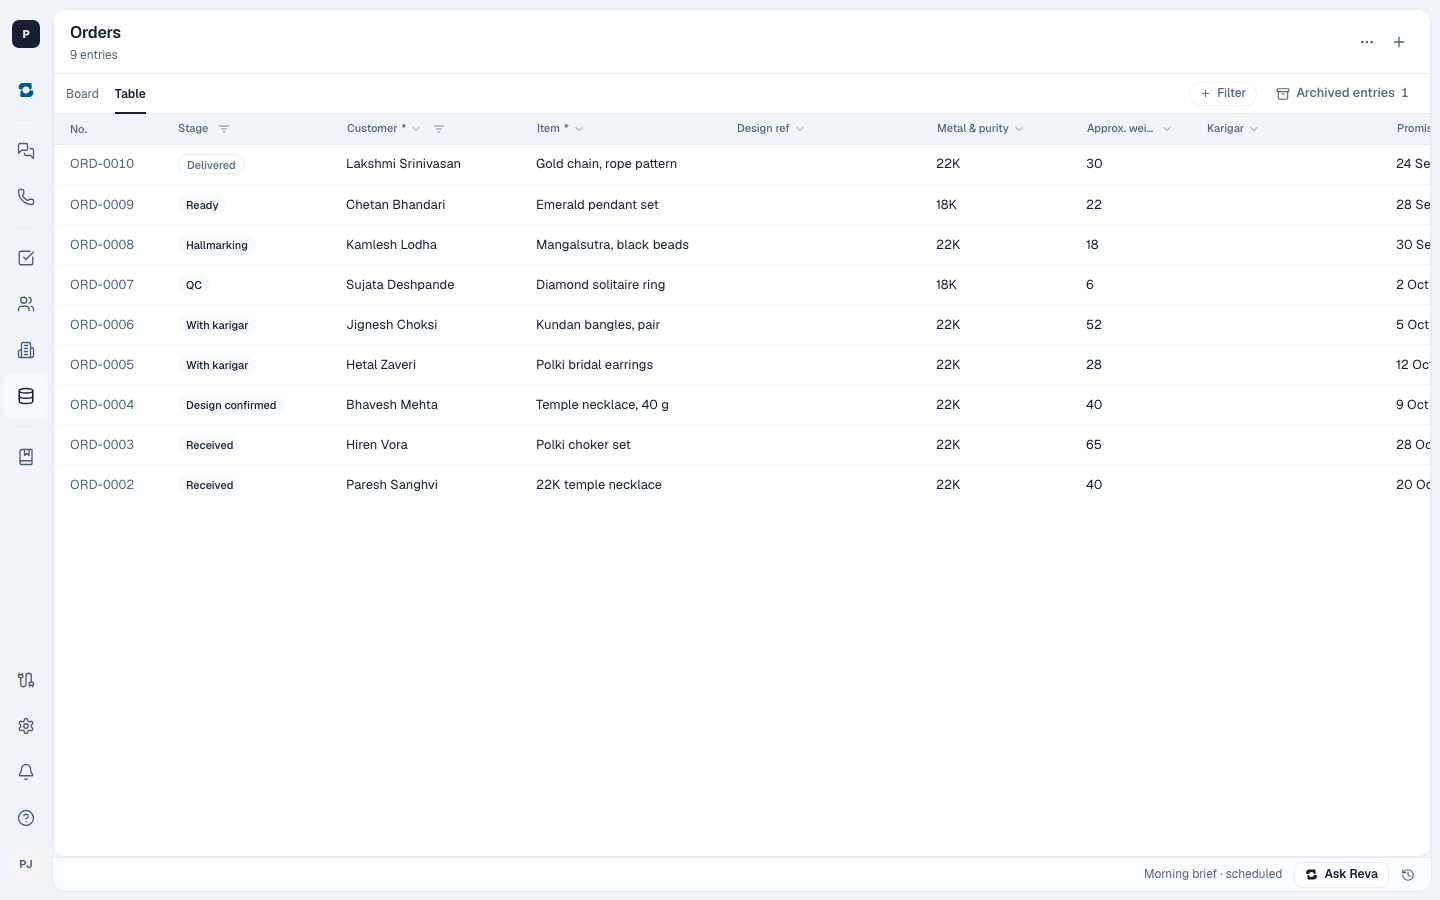Image resolution: width=1440 pixels, height=900 pixels.
Task: Click the Filter button
Action: tap(1223, 93)
